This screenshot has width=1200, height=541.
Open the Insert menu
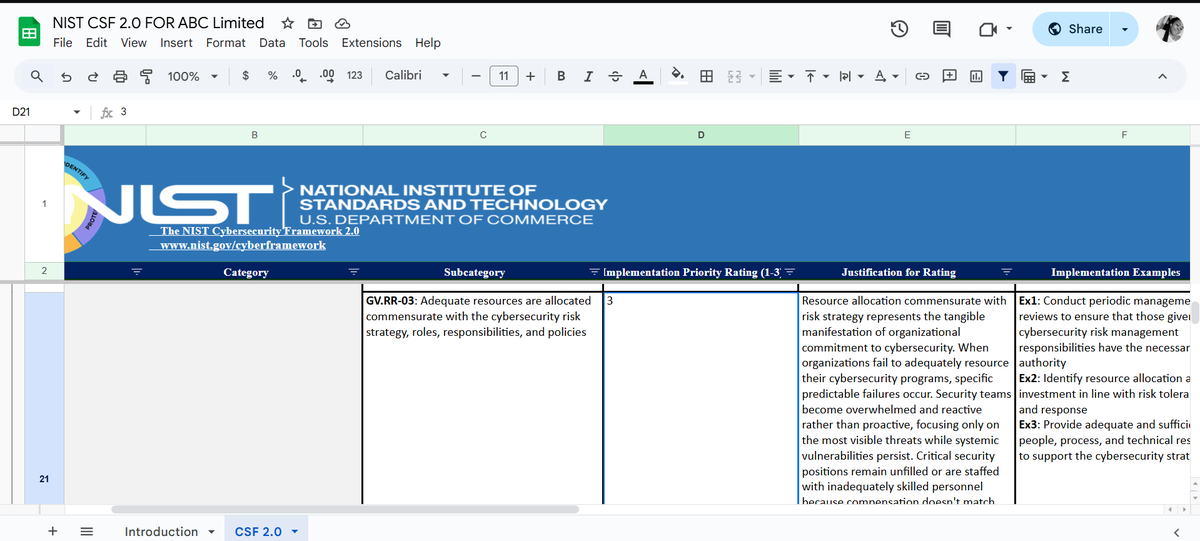(x=177, y=43)
